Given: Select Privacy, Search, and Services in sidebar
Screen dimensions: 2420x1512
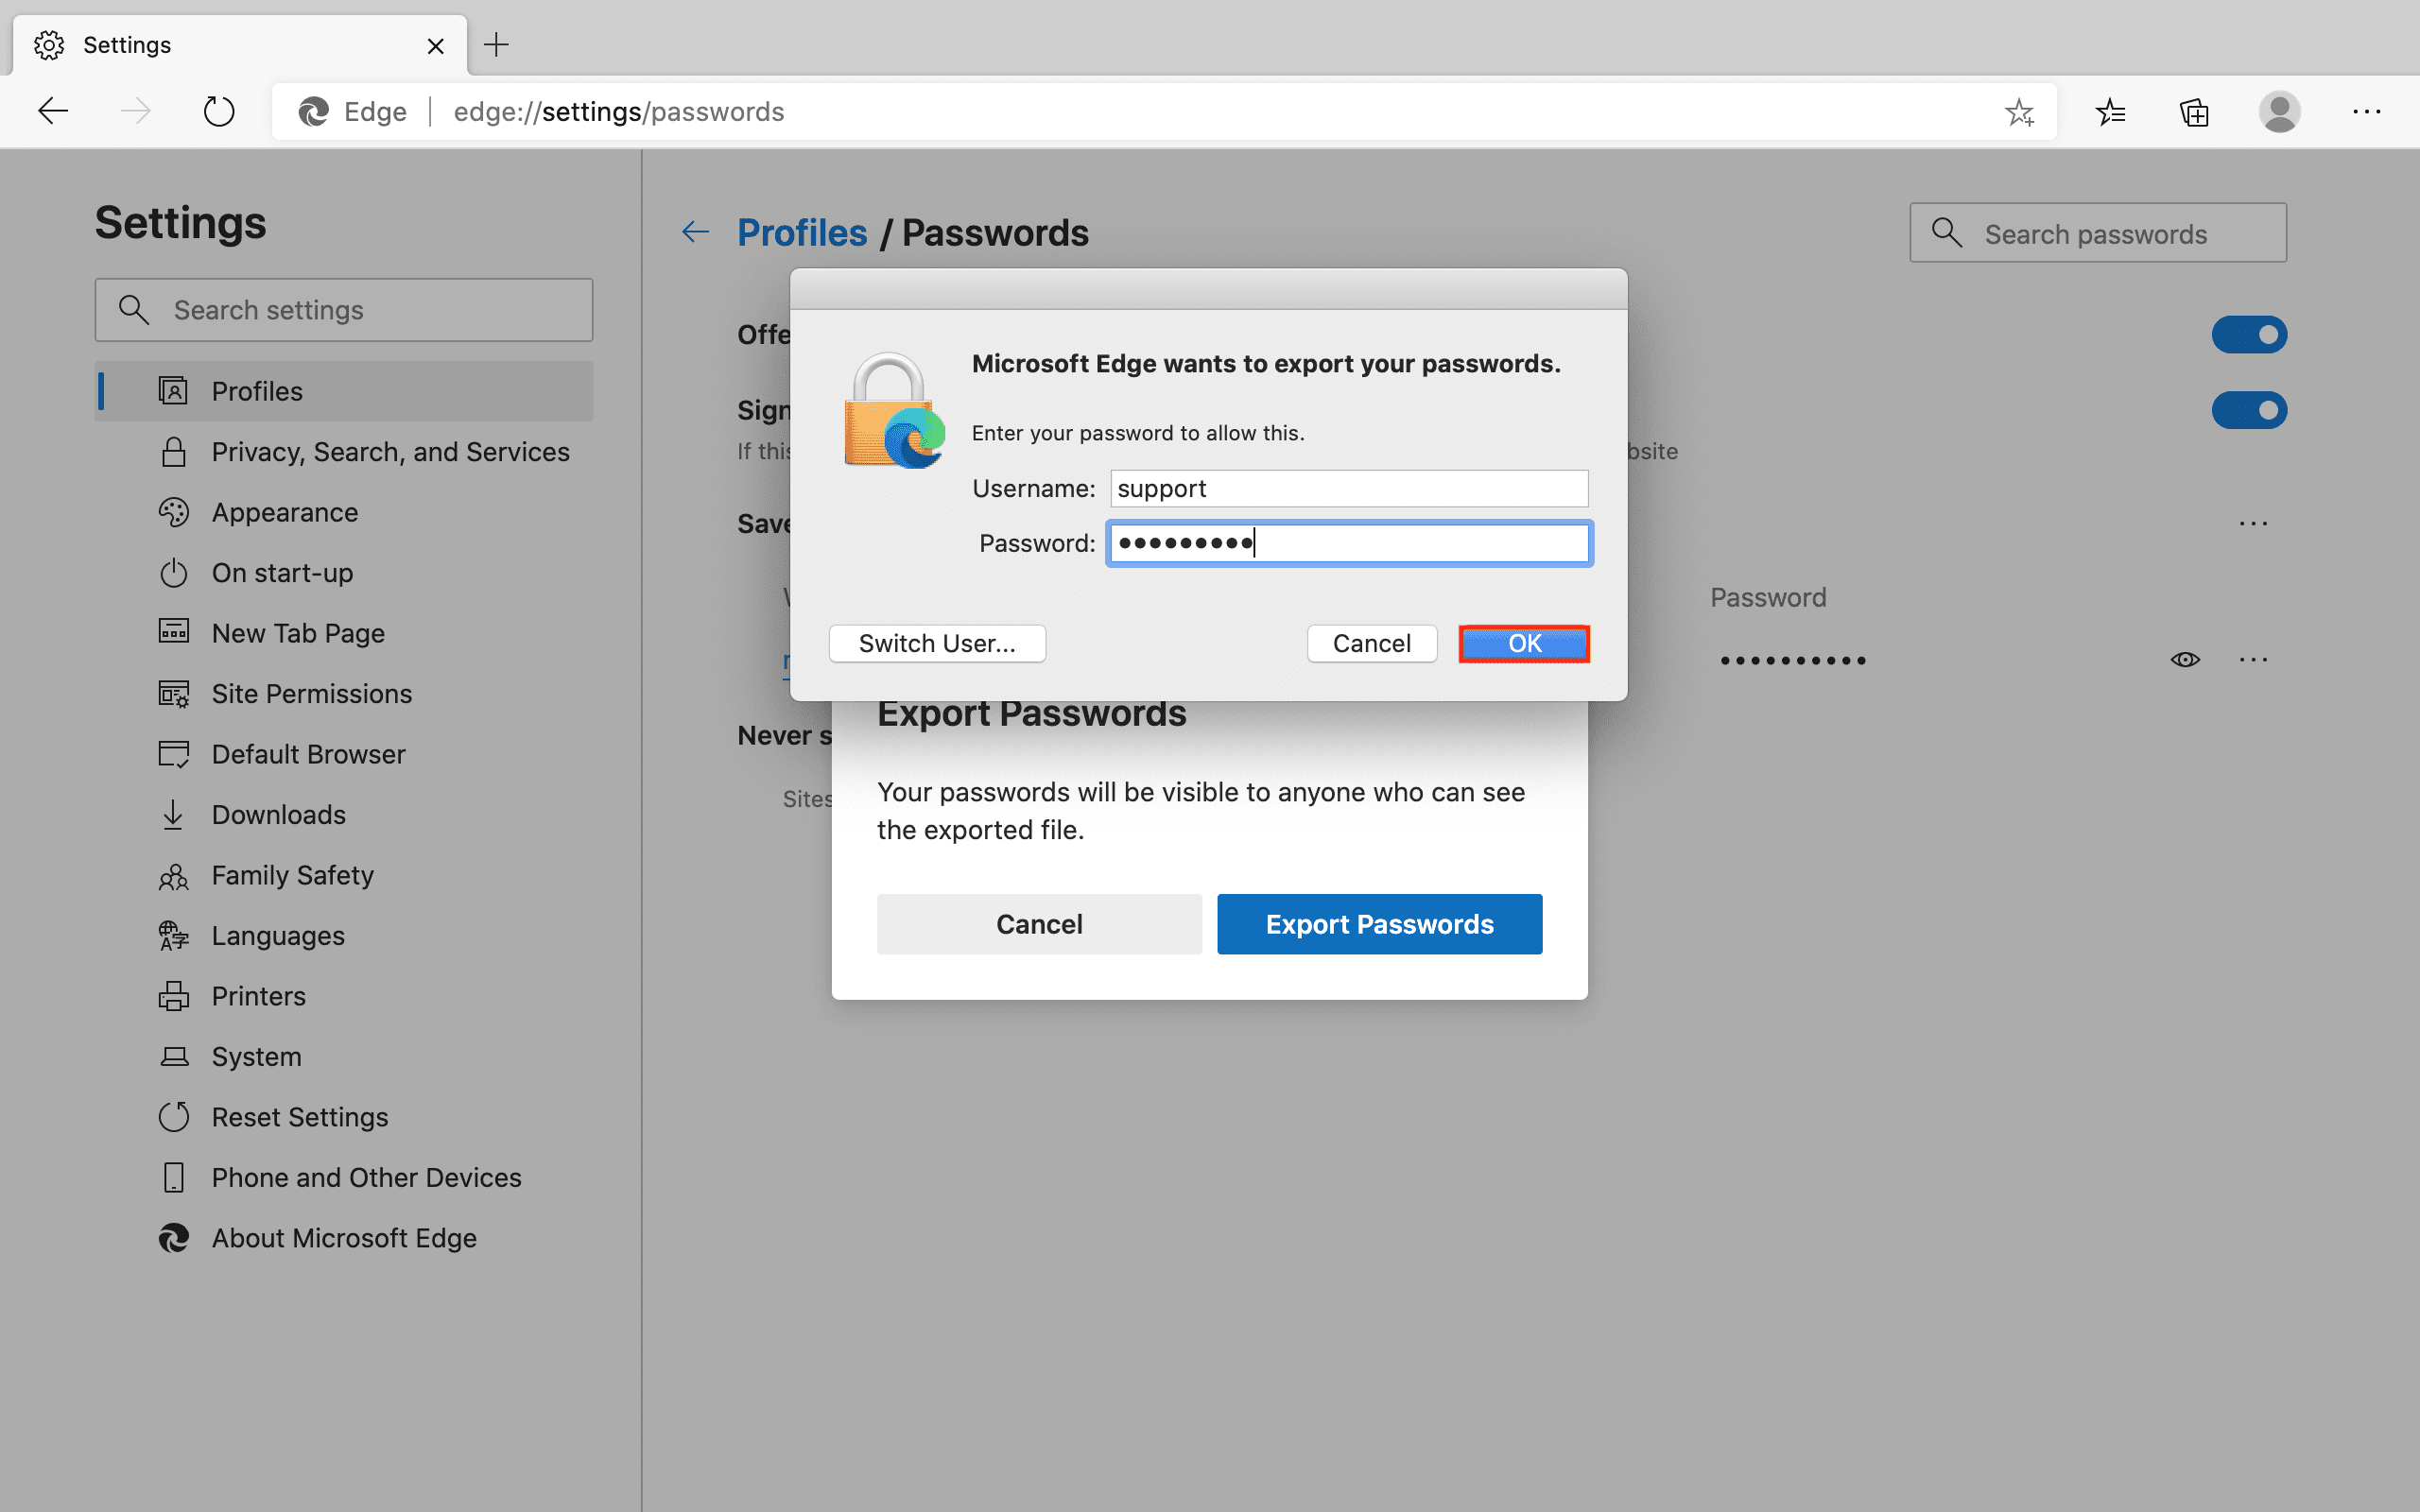Looking at the screenshot, I should click(x=390, y=452).
